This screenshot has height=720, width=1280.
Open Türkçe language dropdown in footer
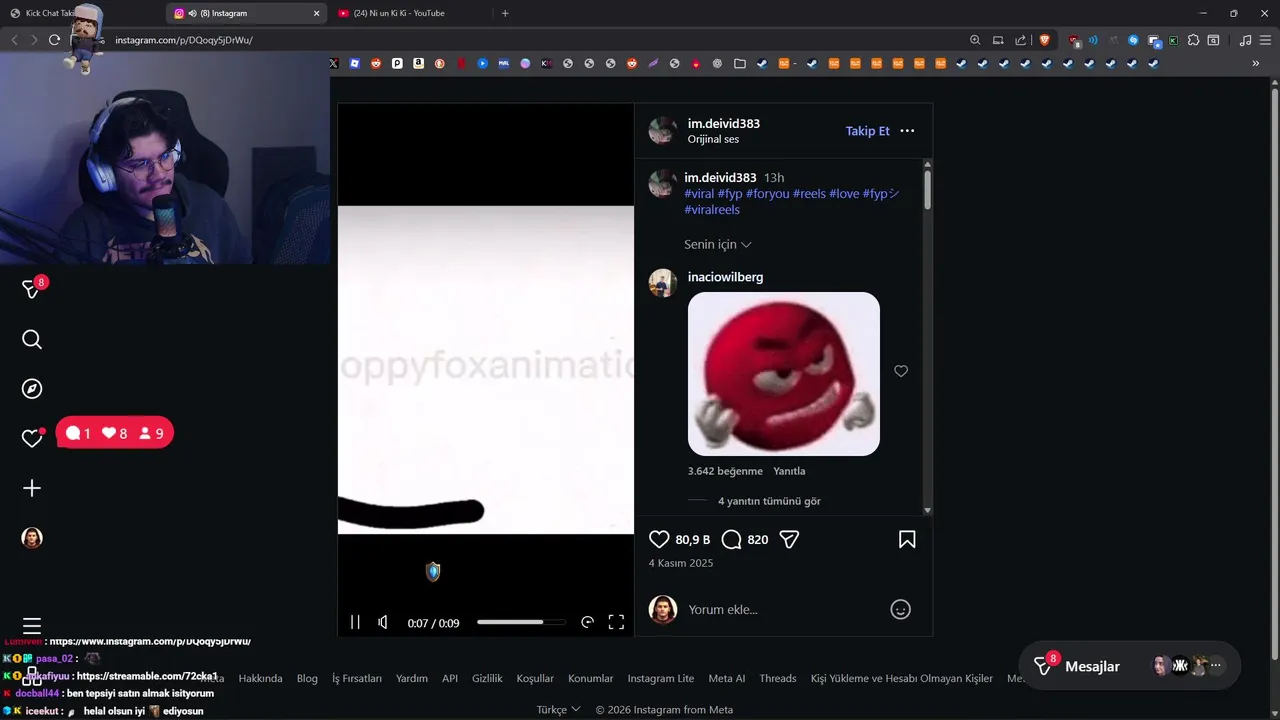[x=558, y=710]
